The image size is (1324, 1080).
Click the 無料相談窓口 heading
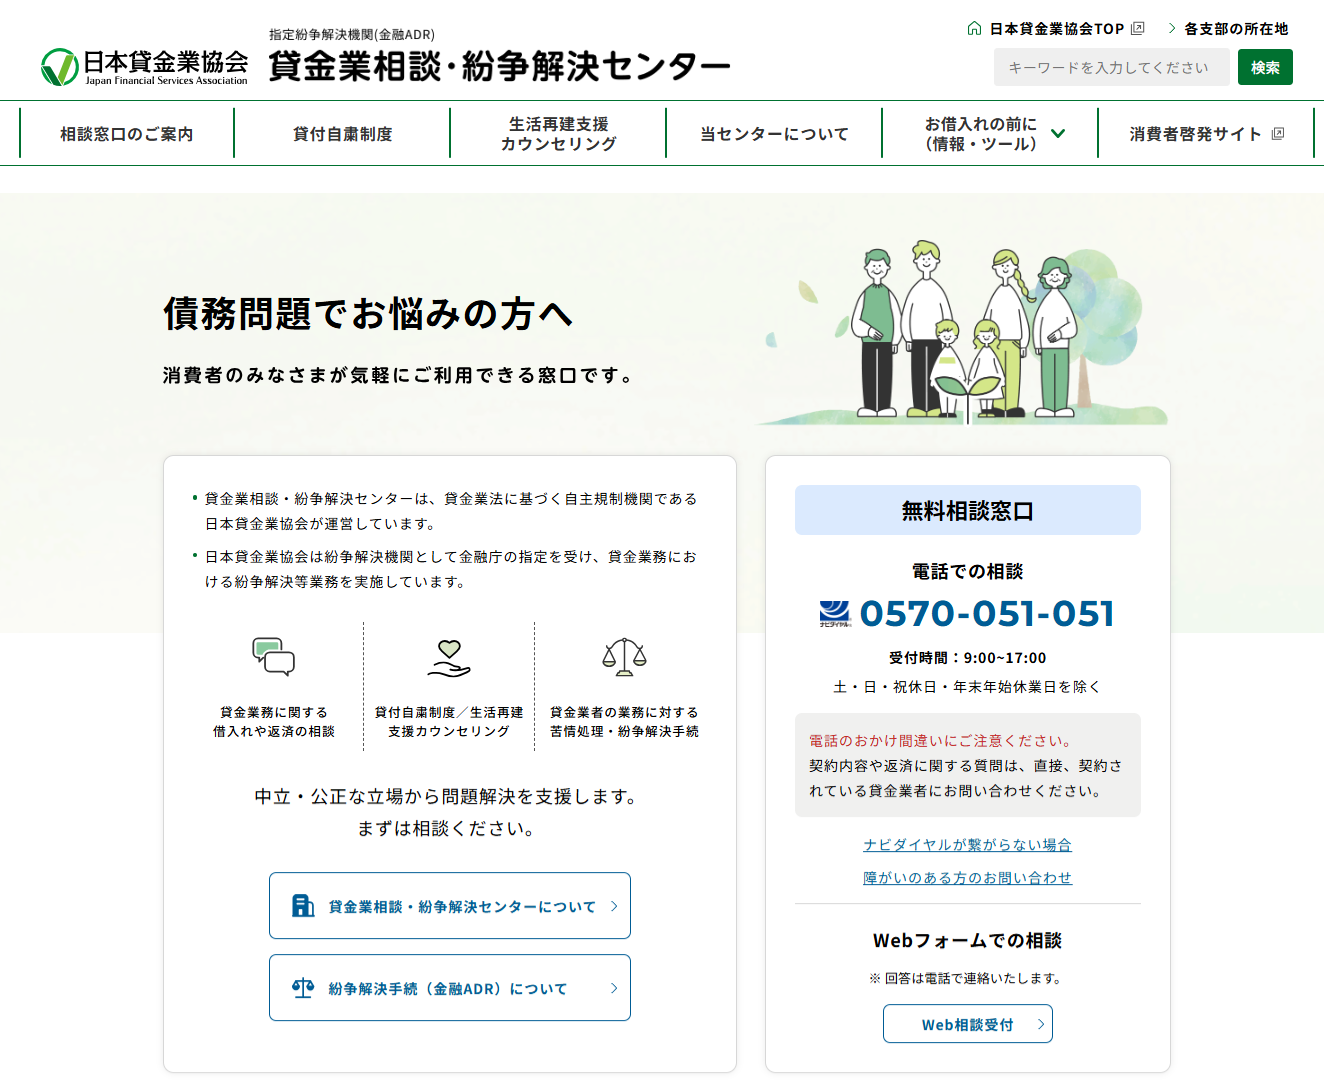(968, 510)
